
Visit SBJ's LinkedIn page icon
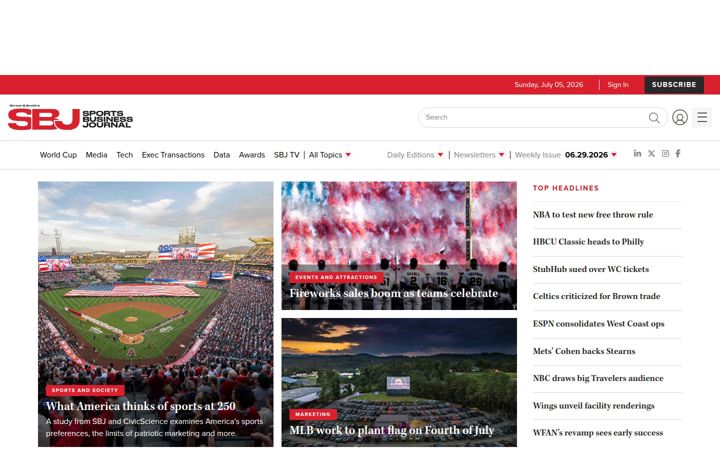pyautogui.click(x=637, y=153)
